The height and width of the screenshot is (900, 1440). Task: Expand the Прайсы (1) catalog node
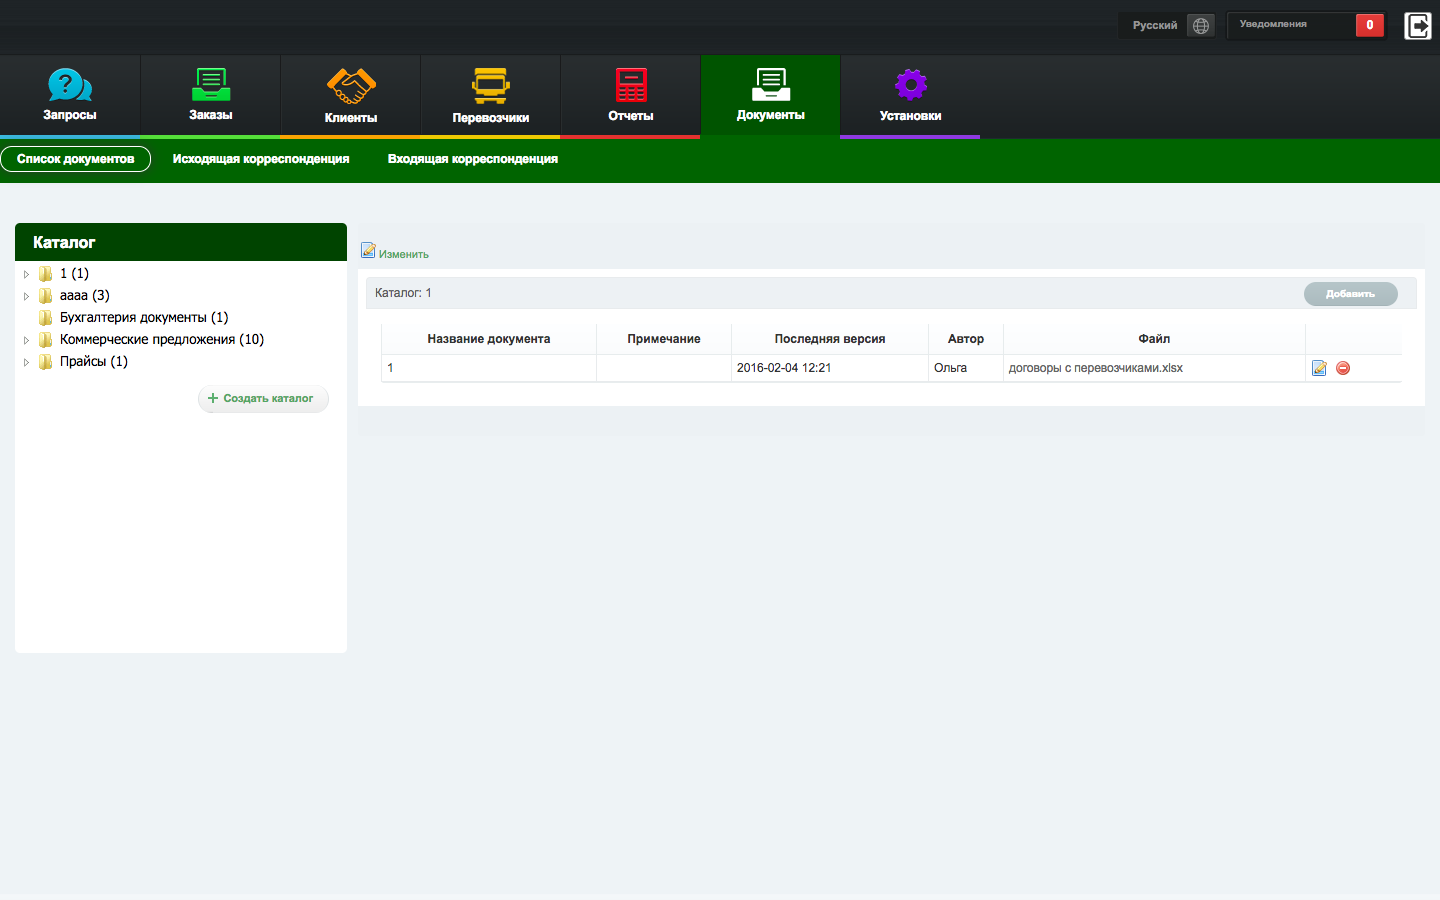click(x=27, y=362)
